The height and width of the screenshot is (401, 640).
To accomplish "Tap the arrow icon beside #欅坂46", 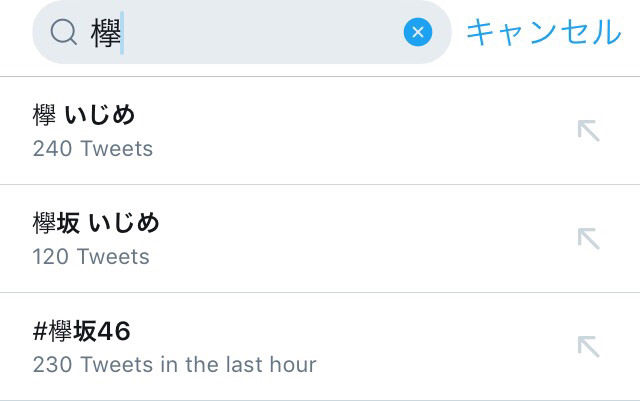I will (588, 346).
